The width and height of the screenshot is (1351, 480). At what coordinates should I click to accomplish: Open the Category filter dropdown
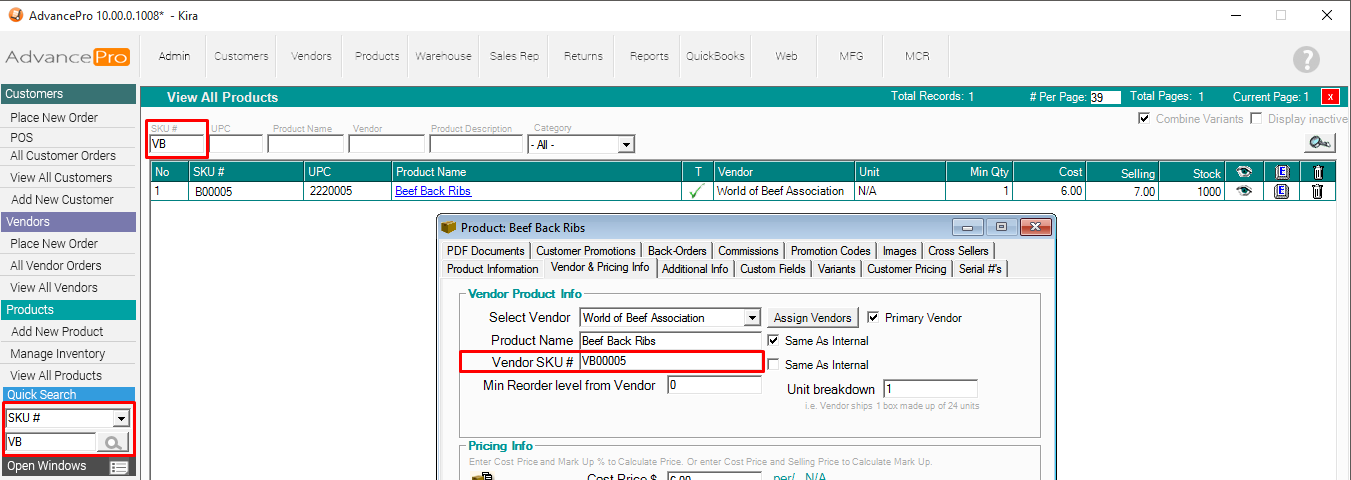point(625,145)
